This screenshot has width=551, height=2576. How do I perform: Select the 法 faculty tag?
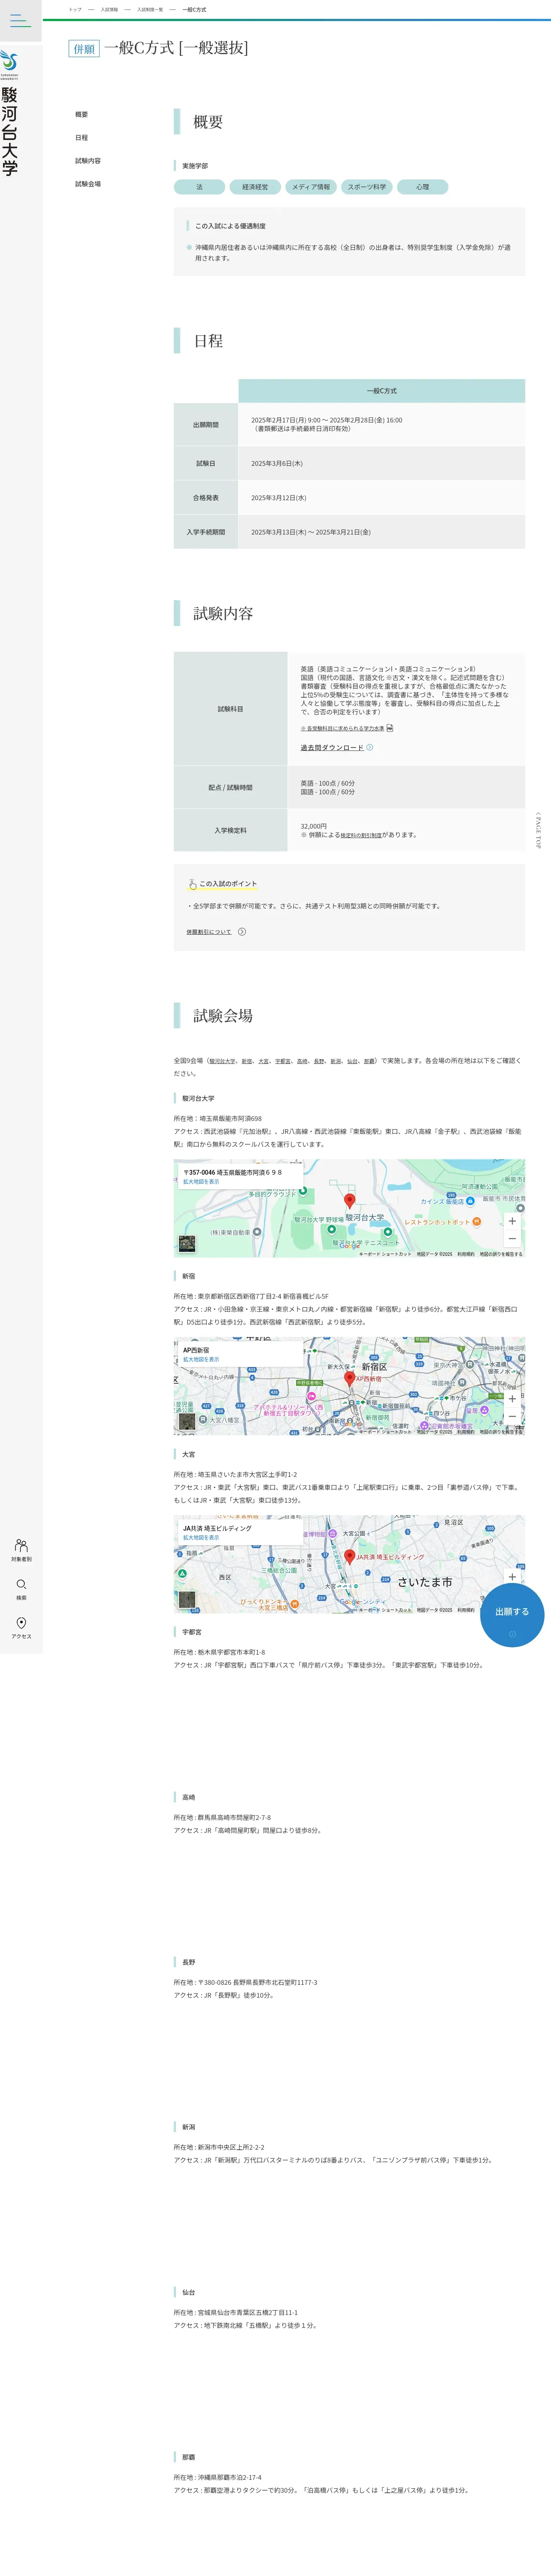pos(199,187)
